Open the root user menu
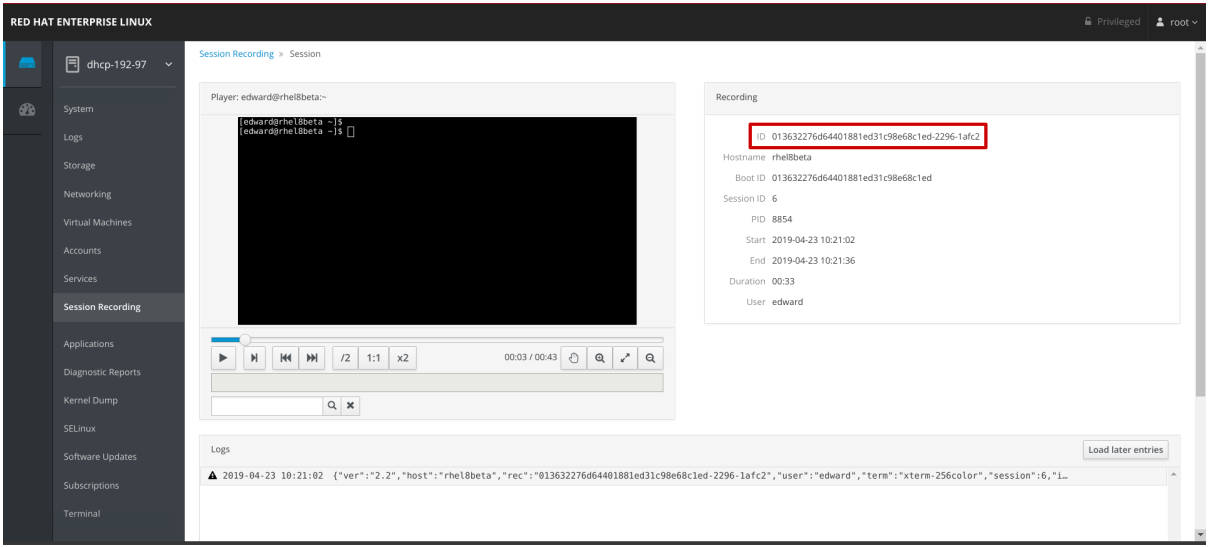Image resolution: width=1209 pixels, height=547 pixels. pos(1176,22)
